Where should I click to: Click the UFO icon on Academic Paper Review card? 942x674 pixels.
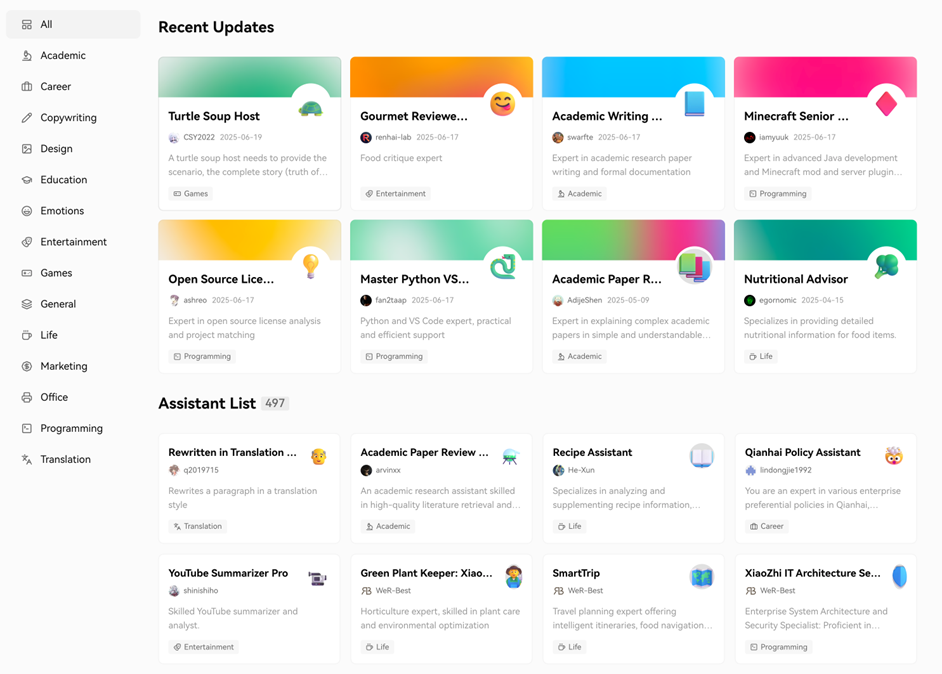tap(510, 457)
